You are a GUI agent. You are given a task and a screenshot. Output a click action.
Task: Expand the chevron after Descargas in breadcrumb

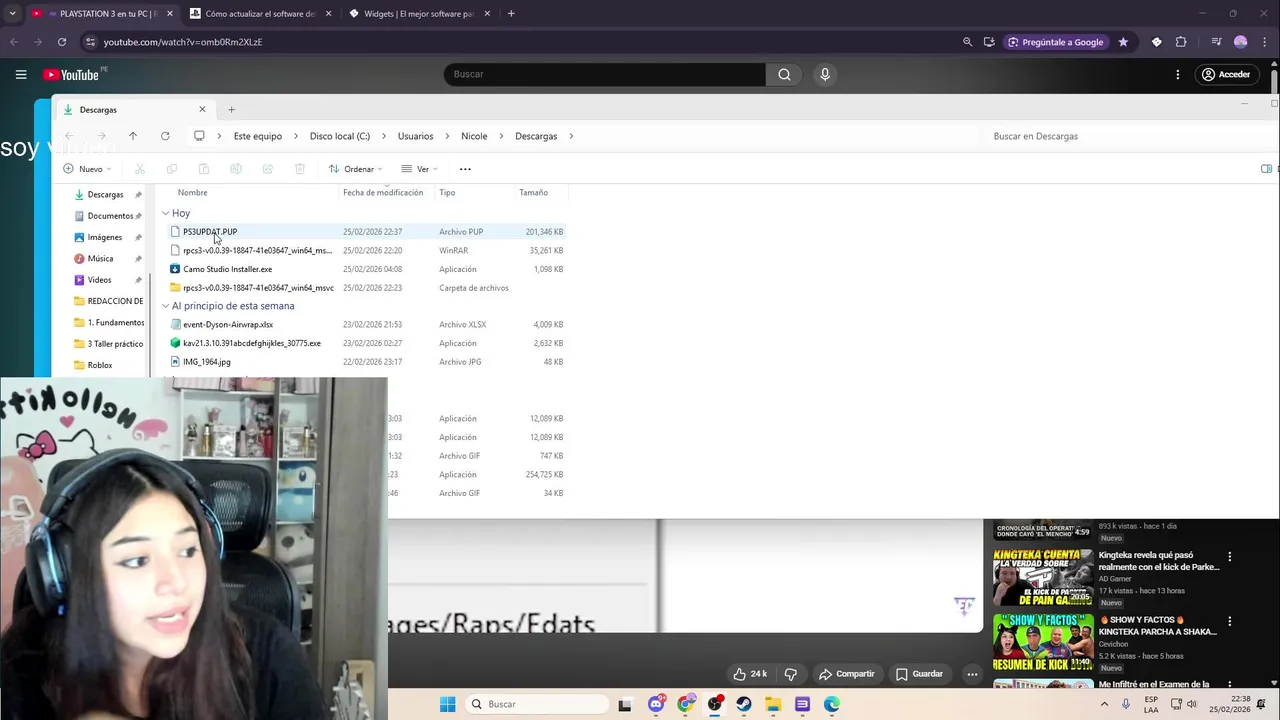(570, 136)
